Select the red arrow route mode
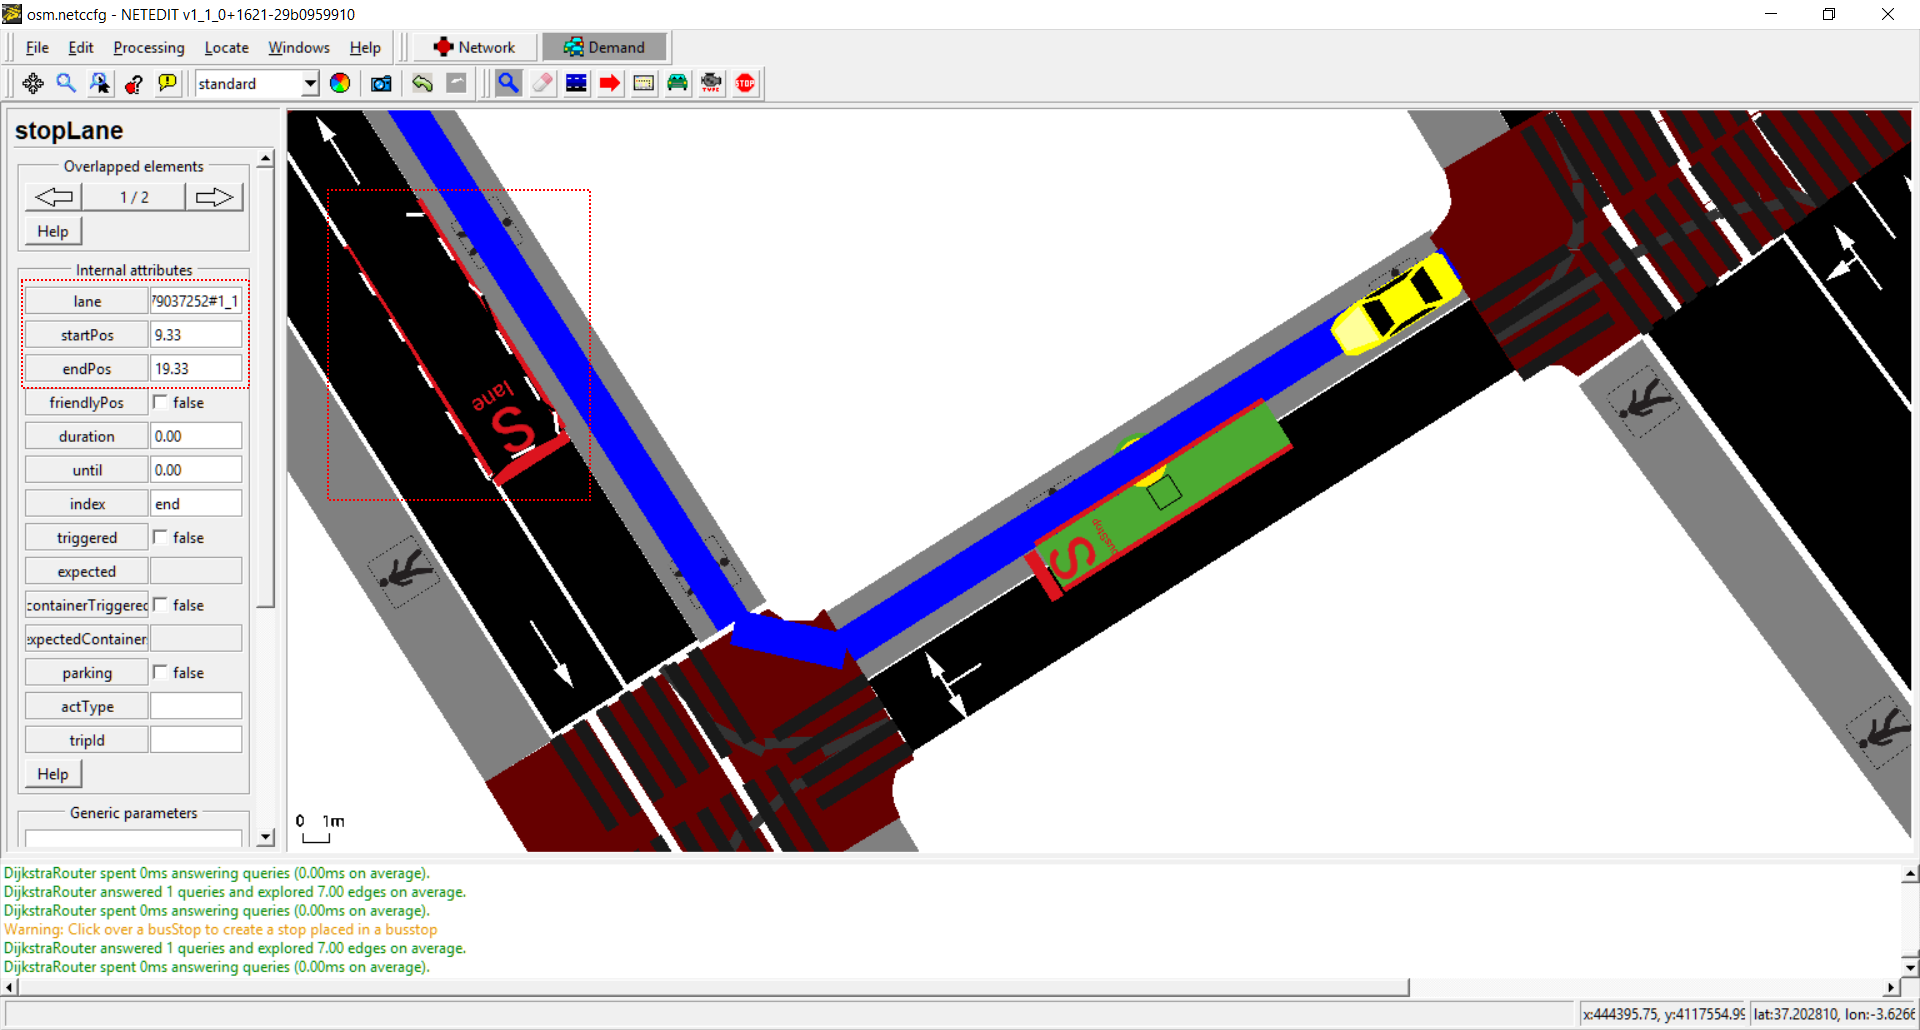Screen dimensions: 1920x1030 click(x=609, y=84)
